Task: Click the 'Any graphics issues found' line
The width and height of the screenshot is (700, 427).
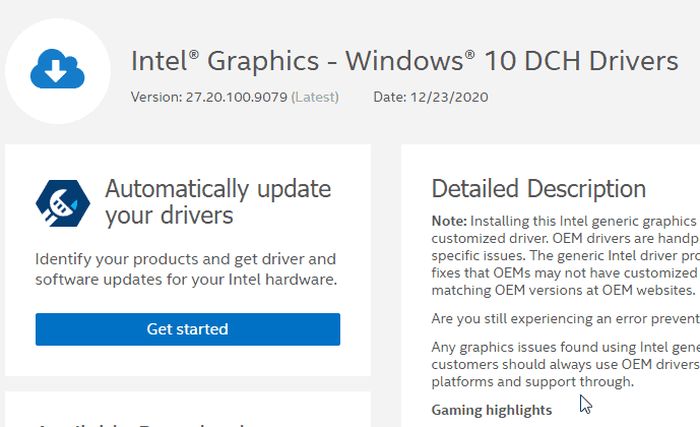Action: [565, 347]
